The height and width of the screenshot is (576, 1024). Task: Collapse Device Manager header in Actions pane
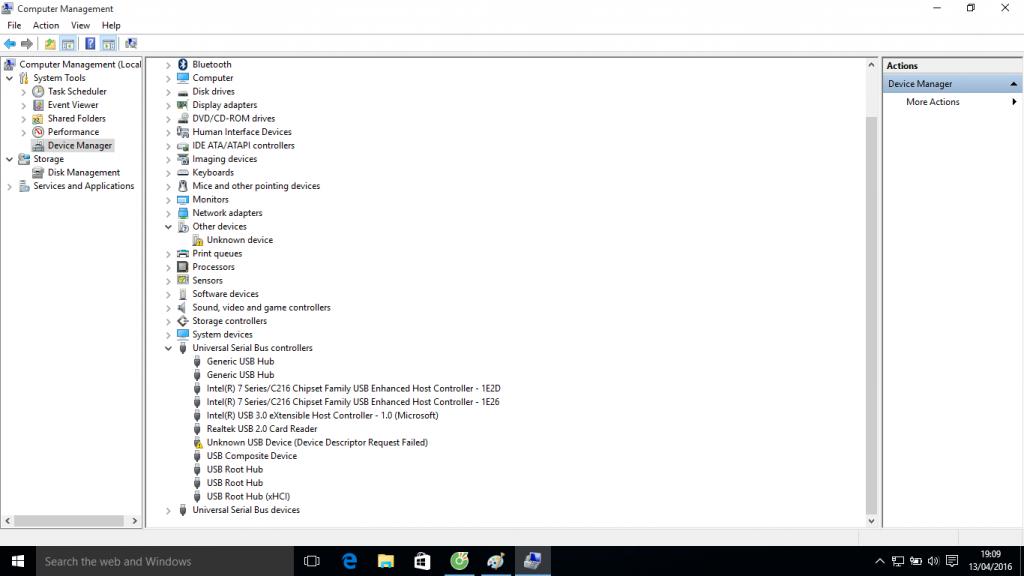1014,84
